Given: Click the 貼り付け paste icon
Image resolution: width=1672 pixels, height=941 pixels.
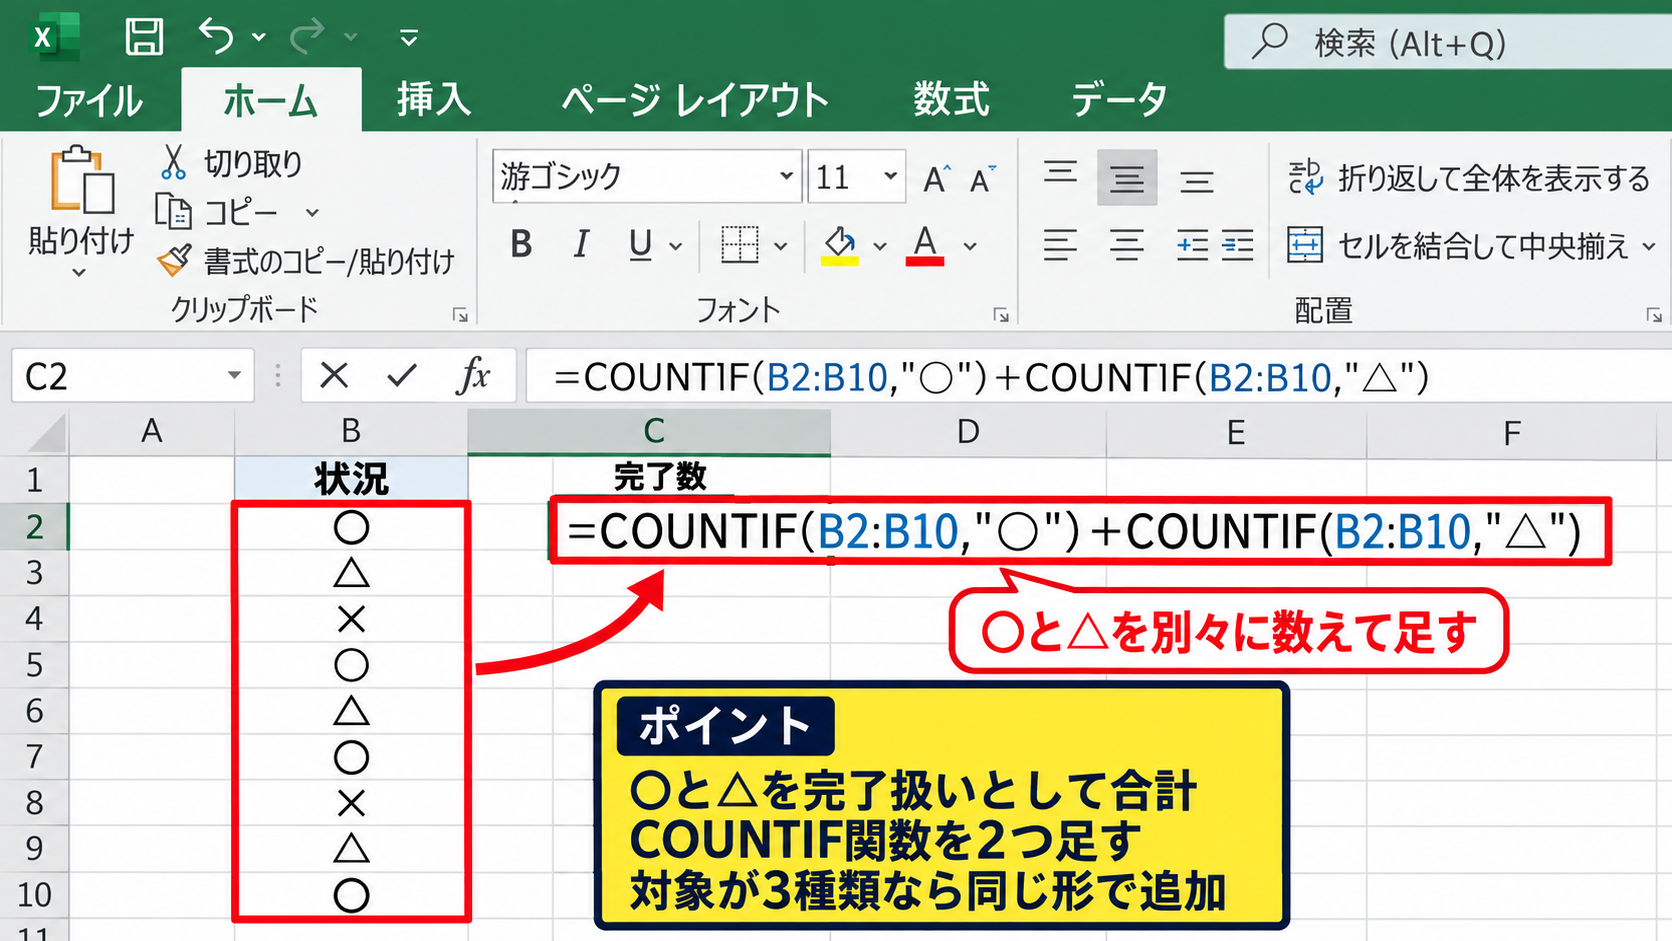Looking at the screenshot, I should click(82, 180).
